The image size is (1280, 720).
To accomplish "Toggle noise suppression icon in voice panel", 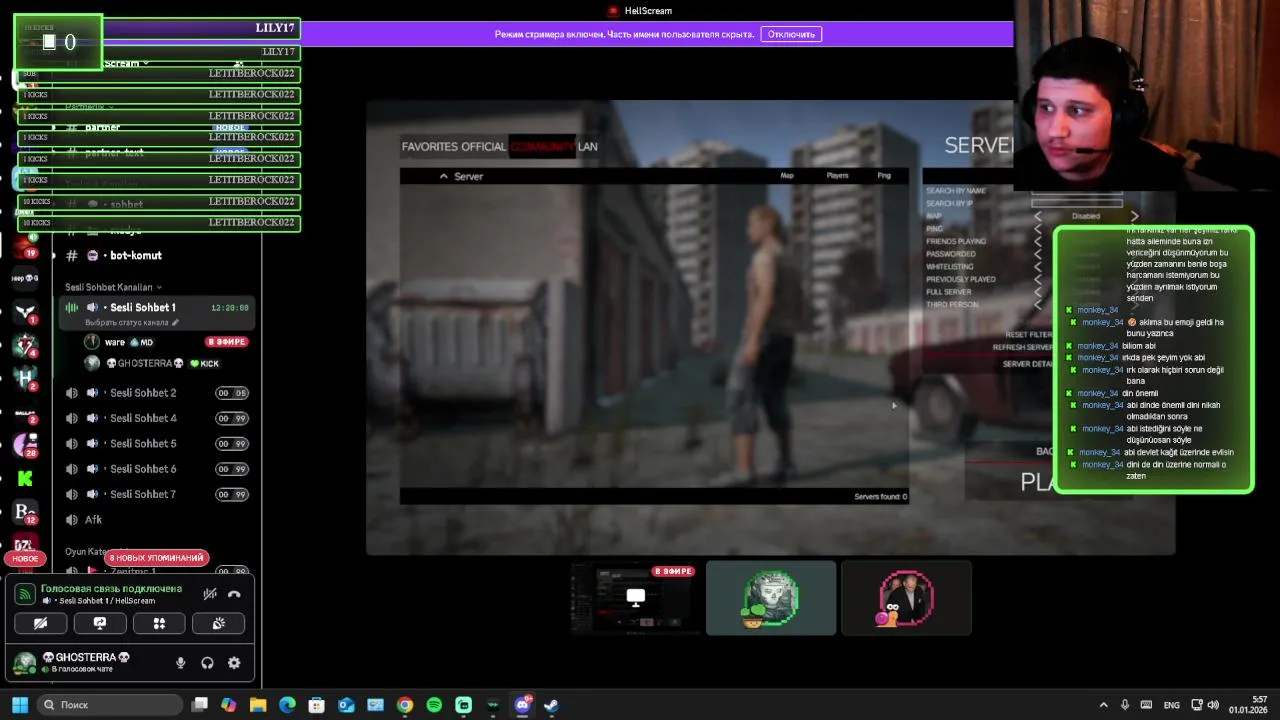I will pos(210,594).
